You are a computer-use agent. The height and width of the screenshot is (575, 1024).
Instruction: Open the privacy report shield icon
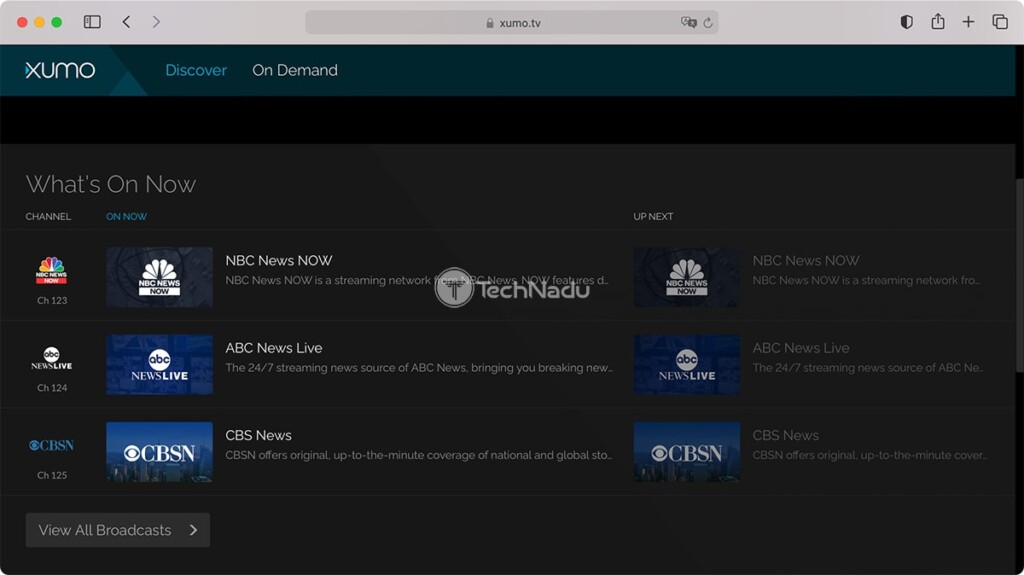tap(906, 22)
